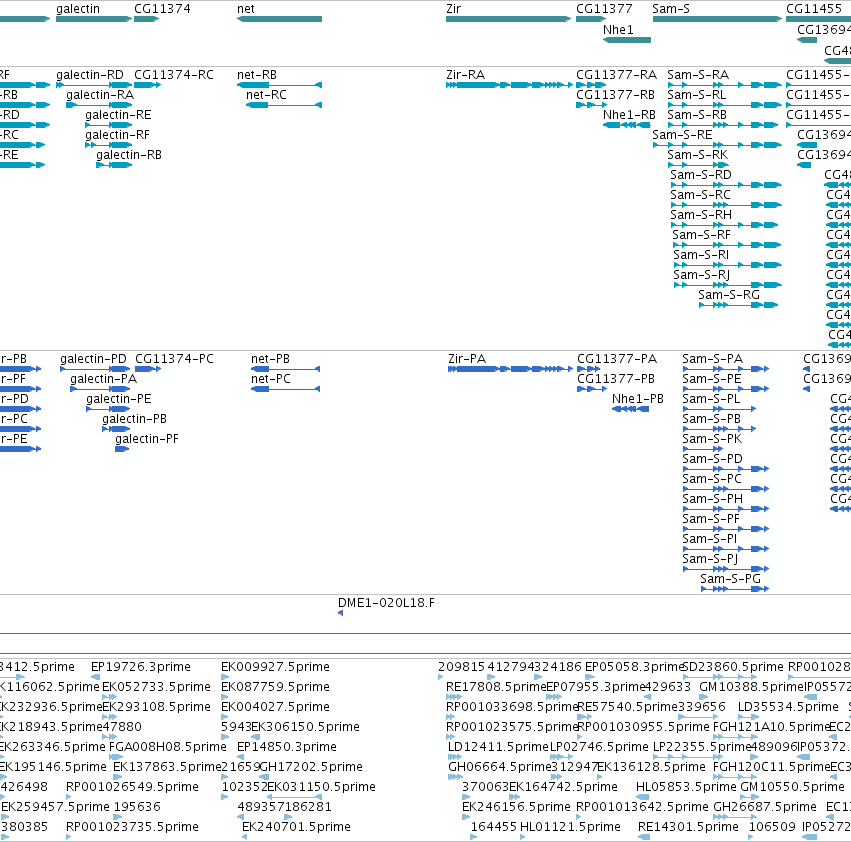Select EST FGA008H08.5prime
This screenshot has height=842, width=851.
(x=117, y=757)
